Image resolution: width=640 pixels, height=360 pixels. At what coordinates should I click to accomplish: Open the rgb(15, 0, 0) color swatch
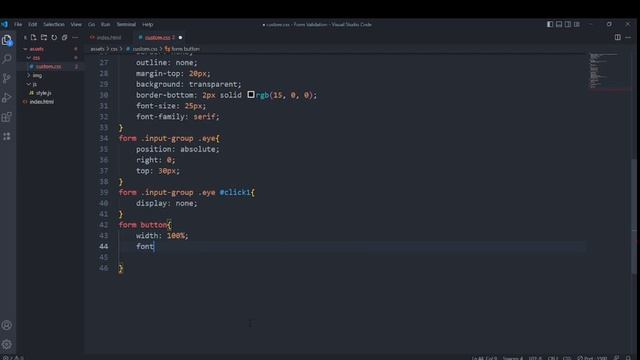point(251,95)
